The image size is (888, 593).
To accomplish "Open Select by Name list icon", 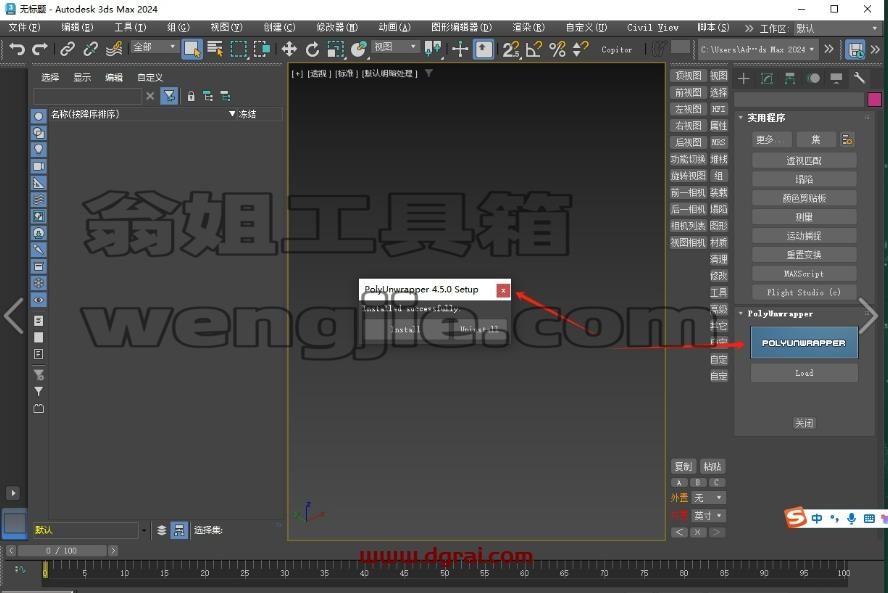I will click(x=215, y=49).
